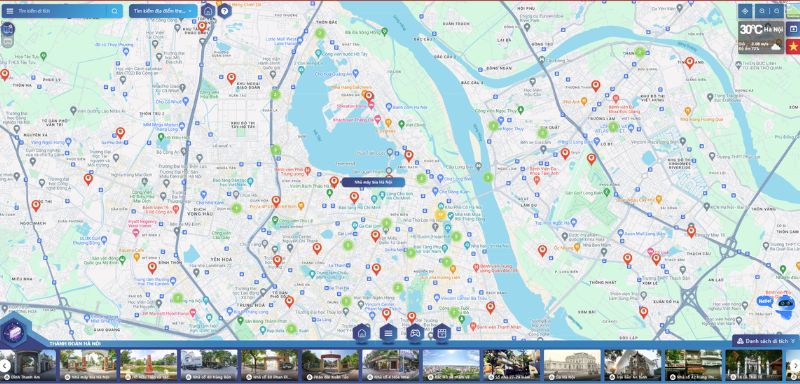Click the Vietnam flag language icon
The height and width of the screenshot is (384, 800).
(x=793, y=46)
